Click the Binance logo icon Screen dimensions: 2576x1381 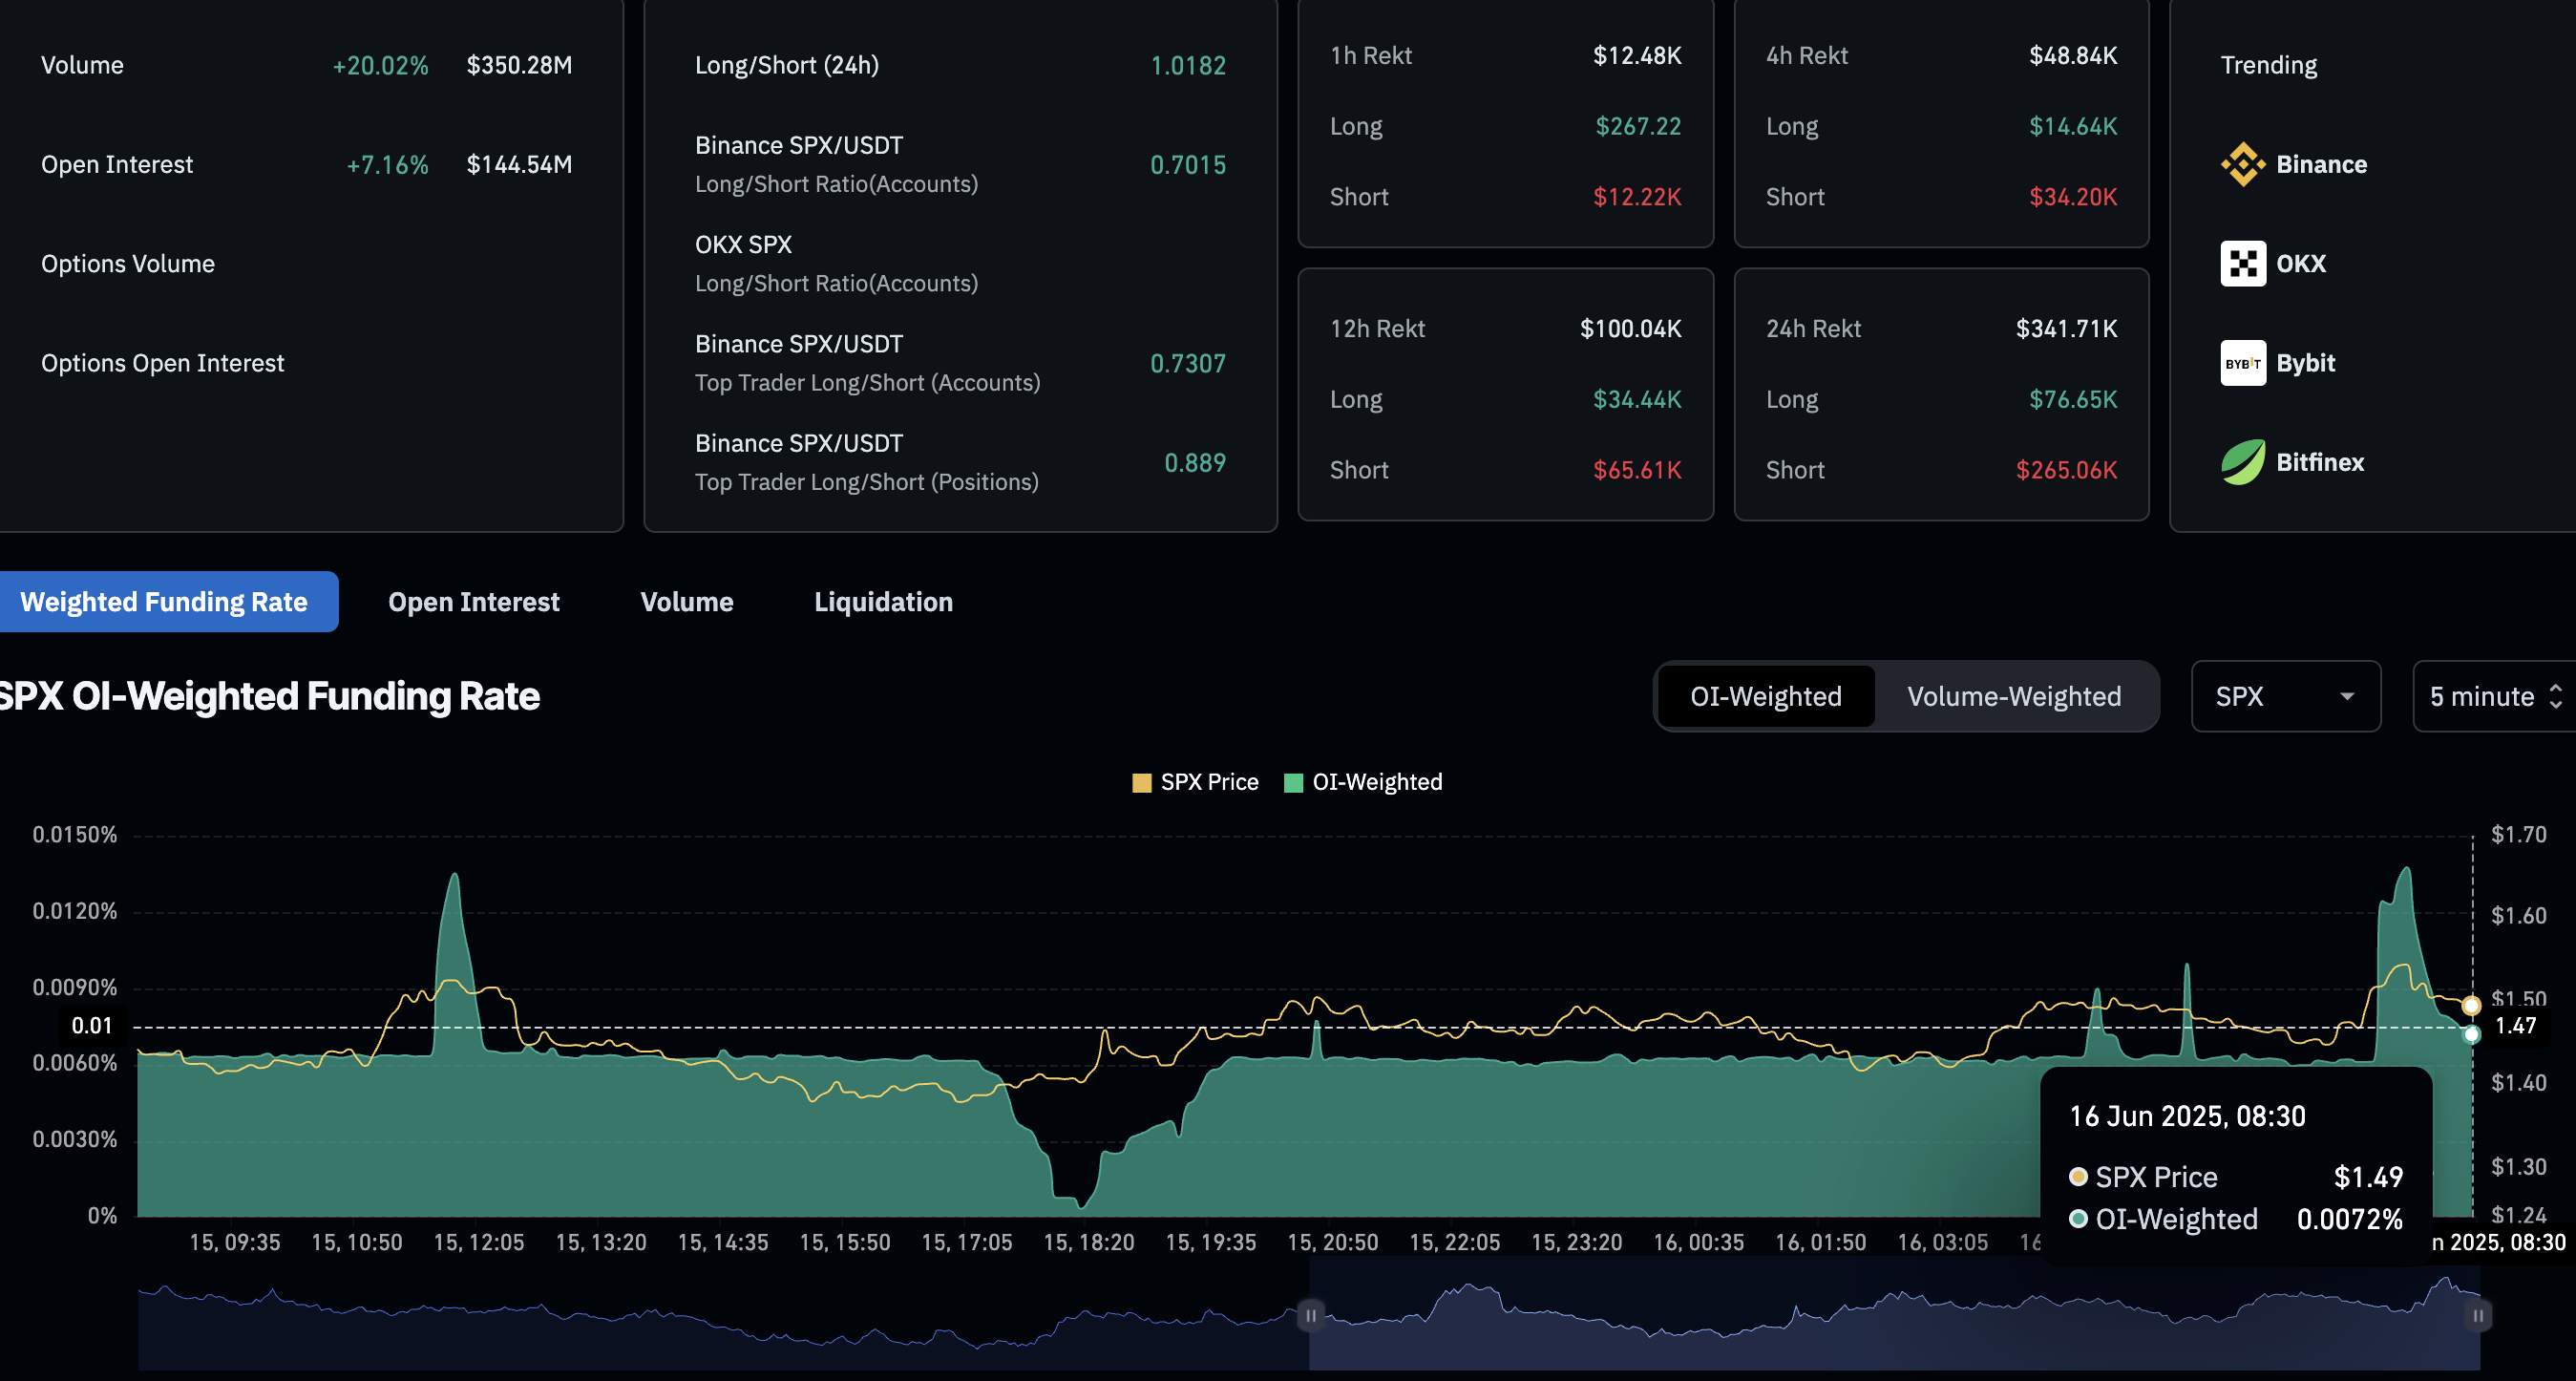[2242, 164]
